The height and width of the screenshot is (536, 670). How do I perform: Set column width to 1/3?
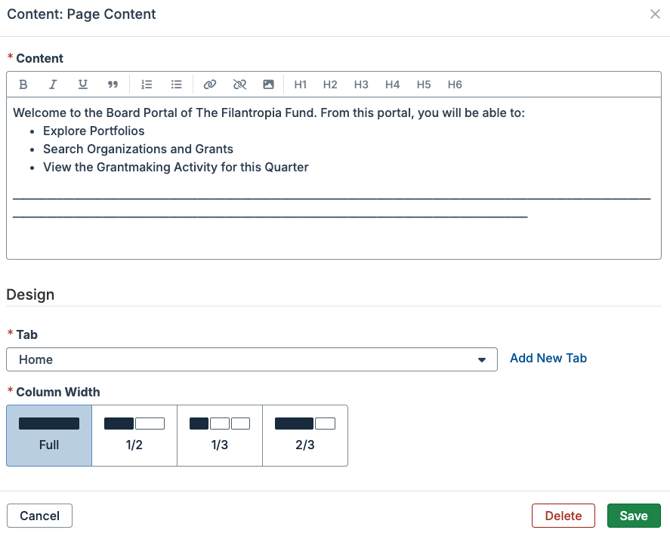coord(220,435)
